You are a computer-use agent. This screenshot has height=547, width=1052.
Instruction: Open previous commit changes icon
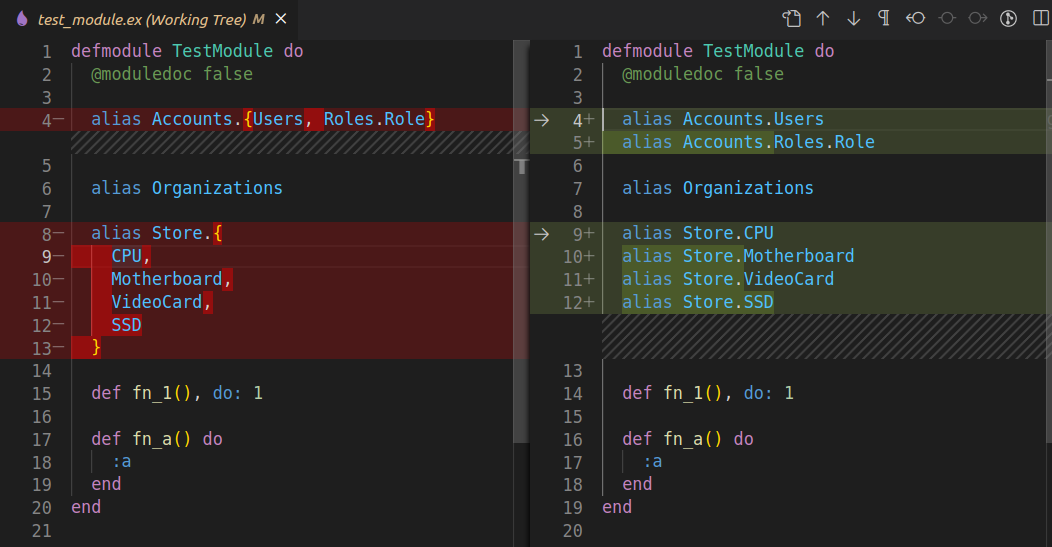915,18
